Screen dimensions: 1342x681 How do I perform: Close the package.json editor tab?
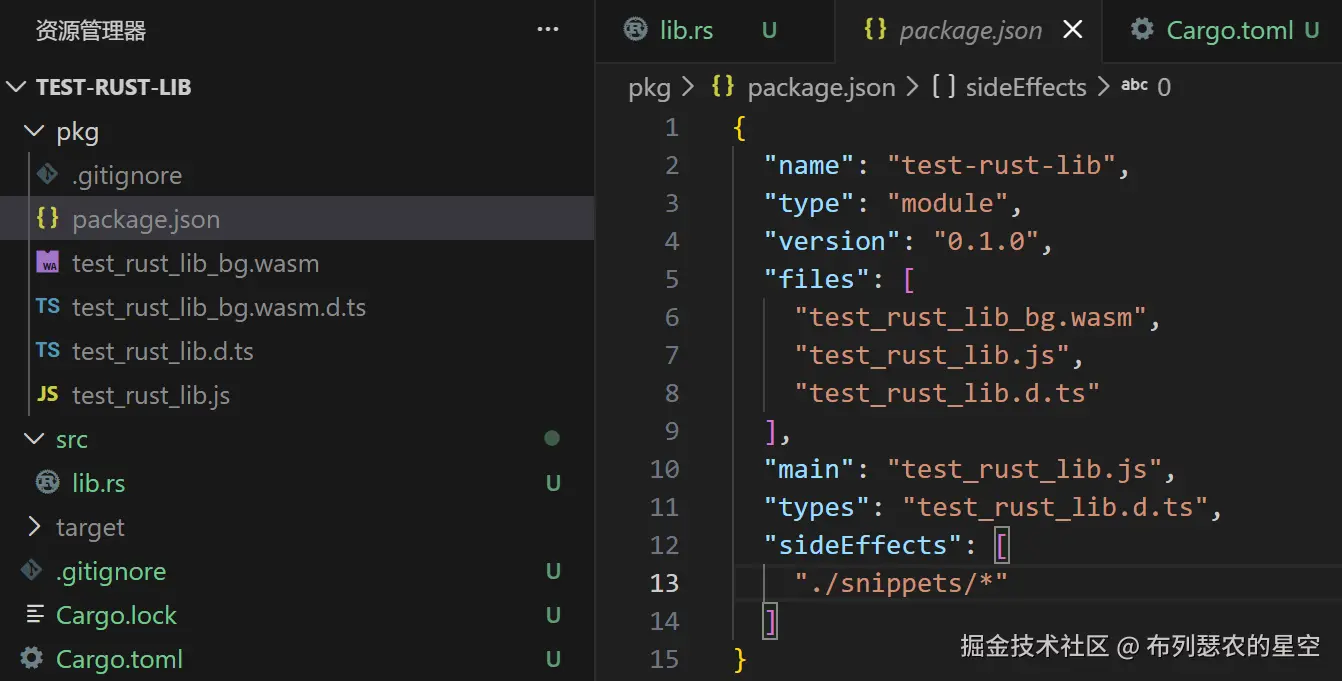click(1072, 30)
